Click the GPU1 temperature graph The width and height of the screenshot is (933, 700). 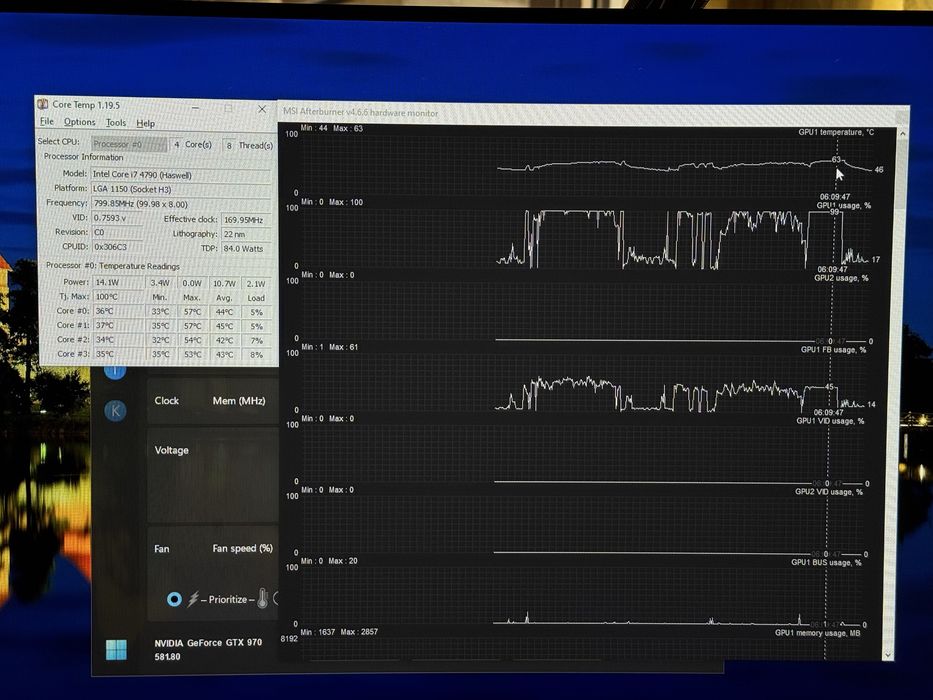coord(586,164)
